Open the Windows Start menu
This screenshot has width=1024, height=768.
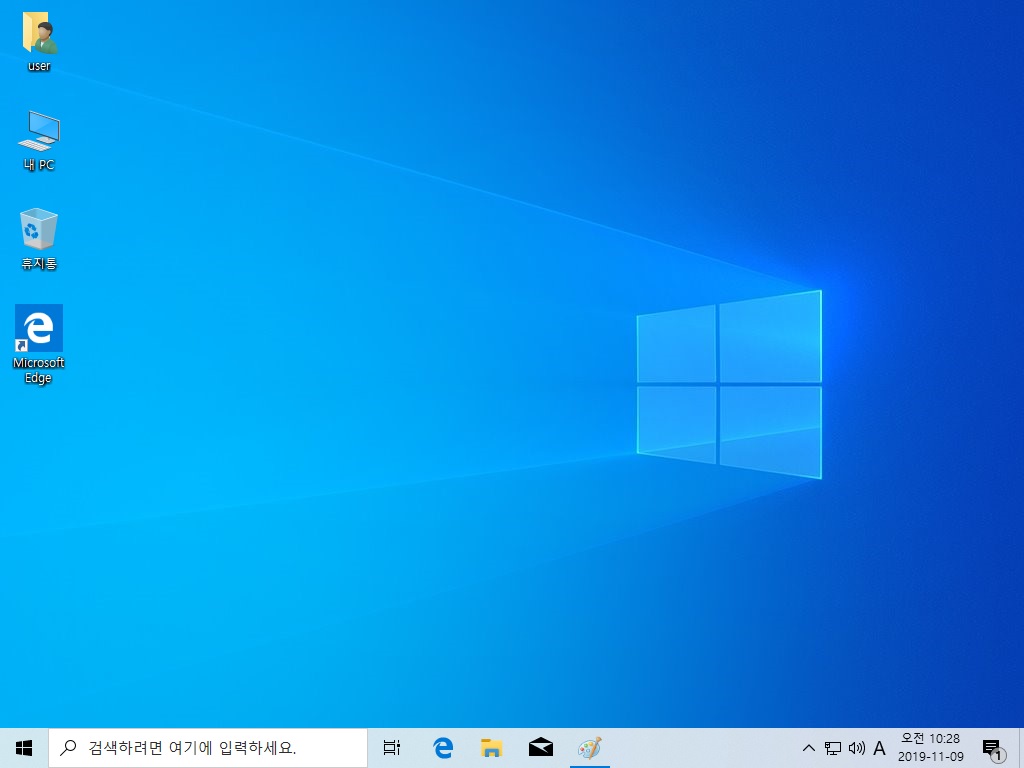tap(24, 748)
